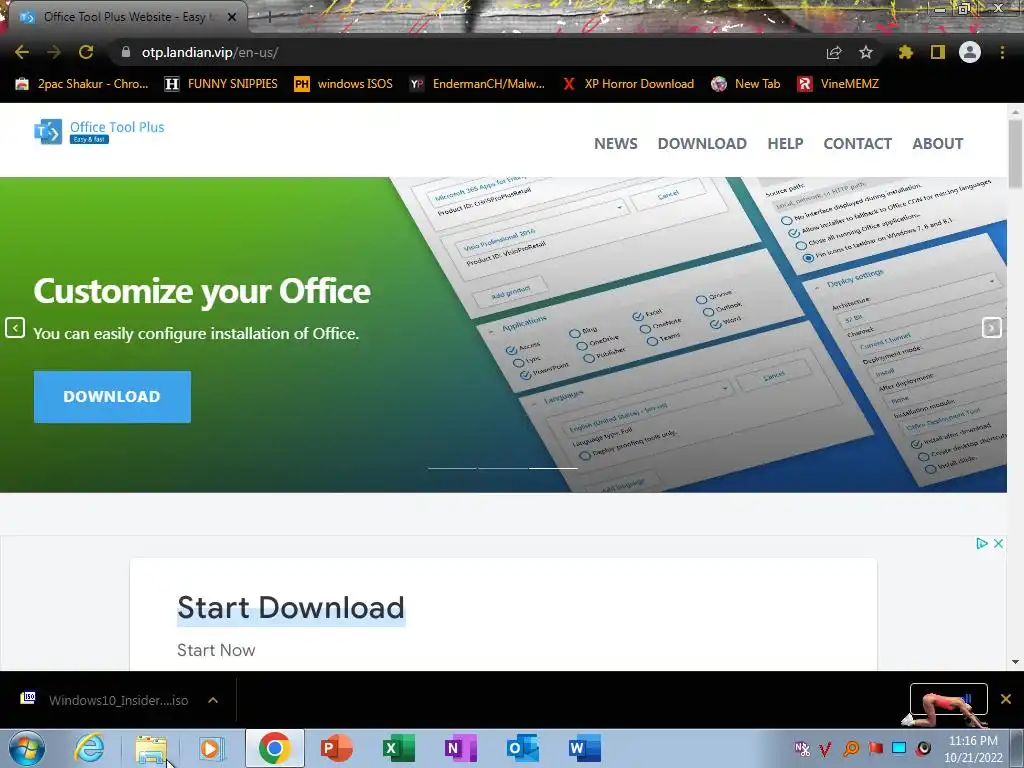Go back with the browser back arrow
This screenshot has height=768, width=1024.
tap(22, 52)
